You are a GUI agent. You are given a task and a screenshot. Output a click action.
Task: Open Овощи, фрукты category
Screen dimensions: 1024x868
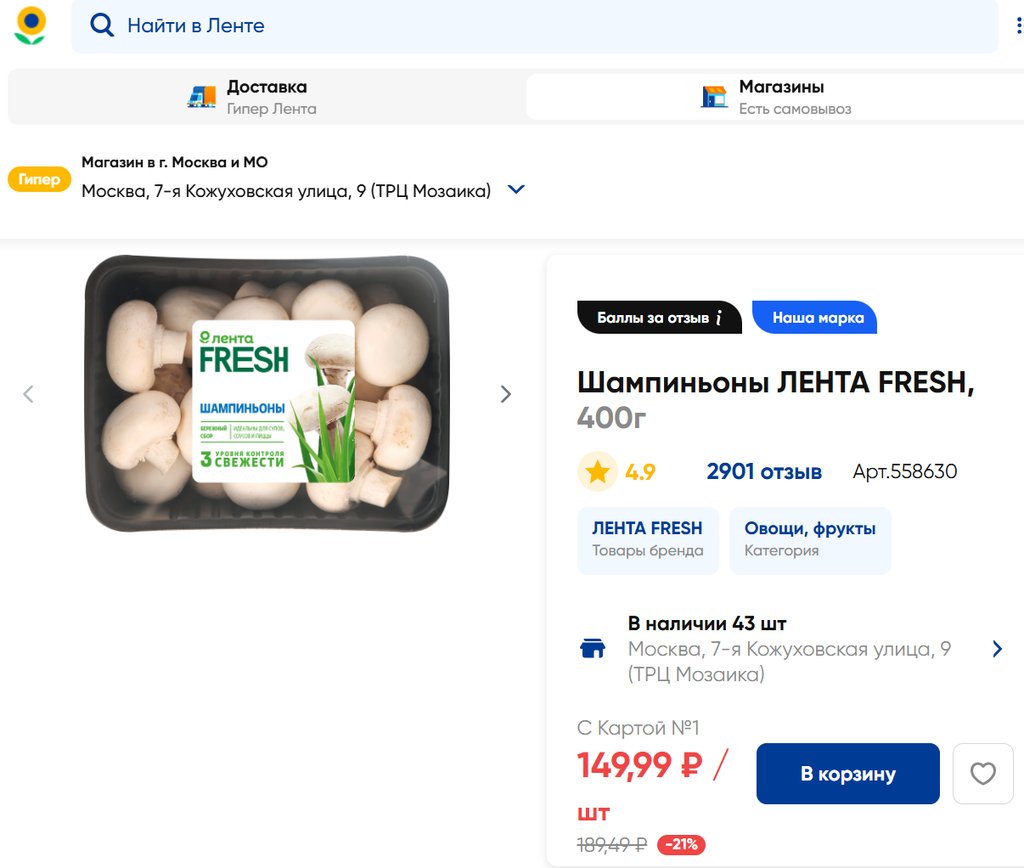[809, 539]
